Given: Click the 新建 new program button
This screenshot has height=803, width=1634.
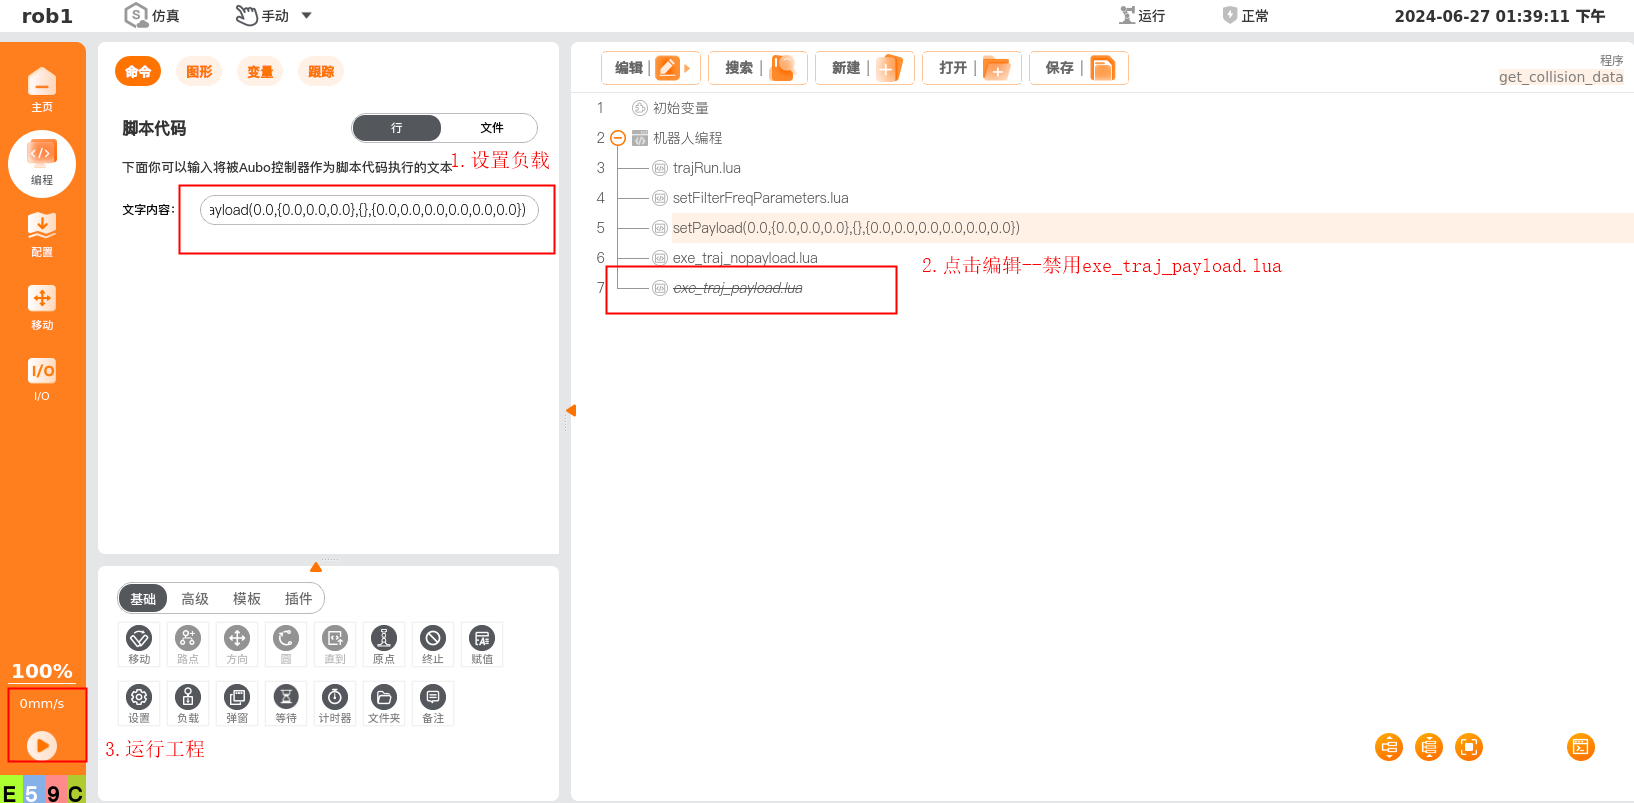Looking at the screenshot, I should tap(865, 68).
